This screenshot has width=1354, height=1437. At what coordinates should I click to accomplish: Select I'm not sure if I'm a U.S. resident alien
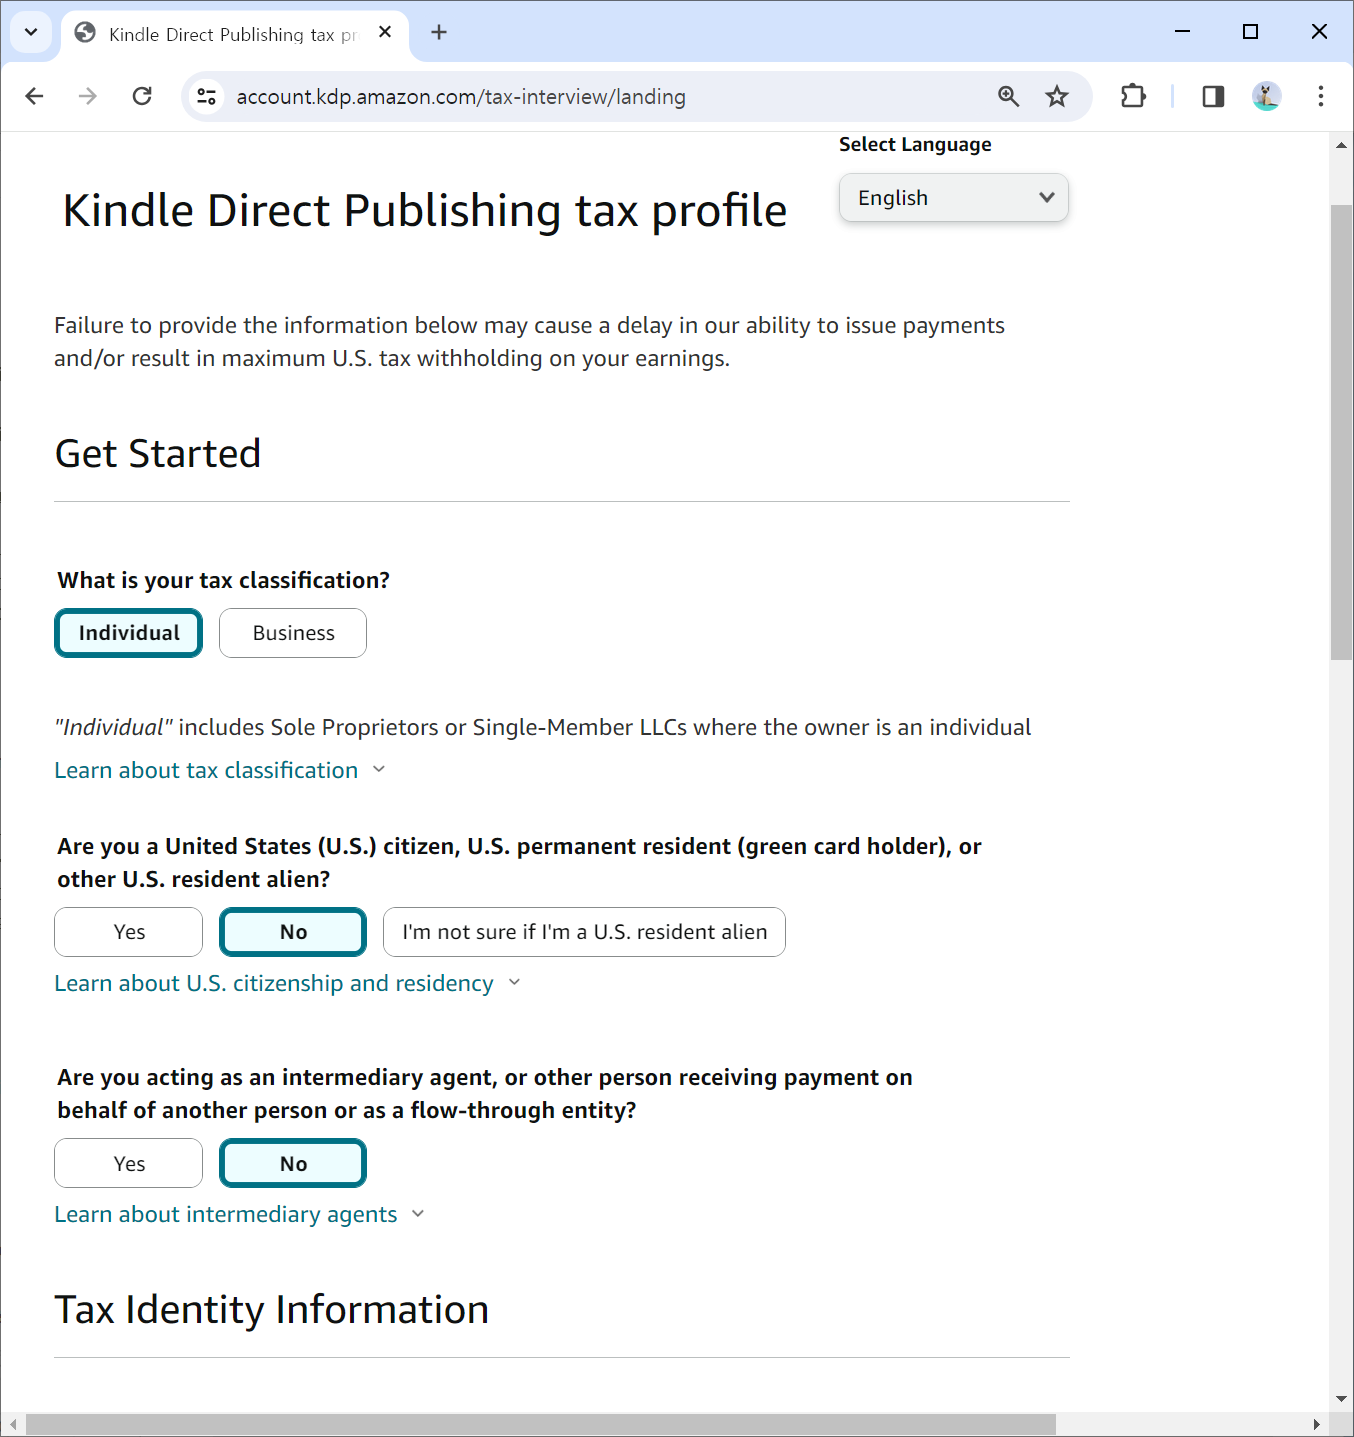click(584, 932)
